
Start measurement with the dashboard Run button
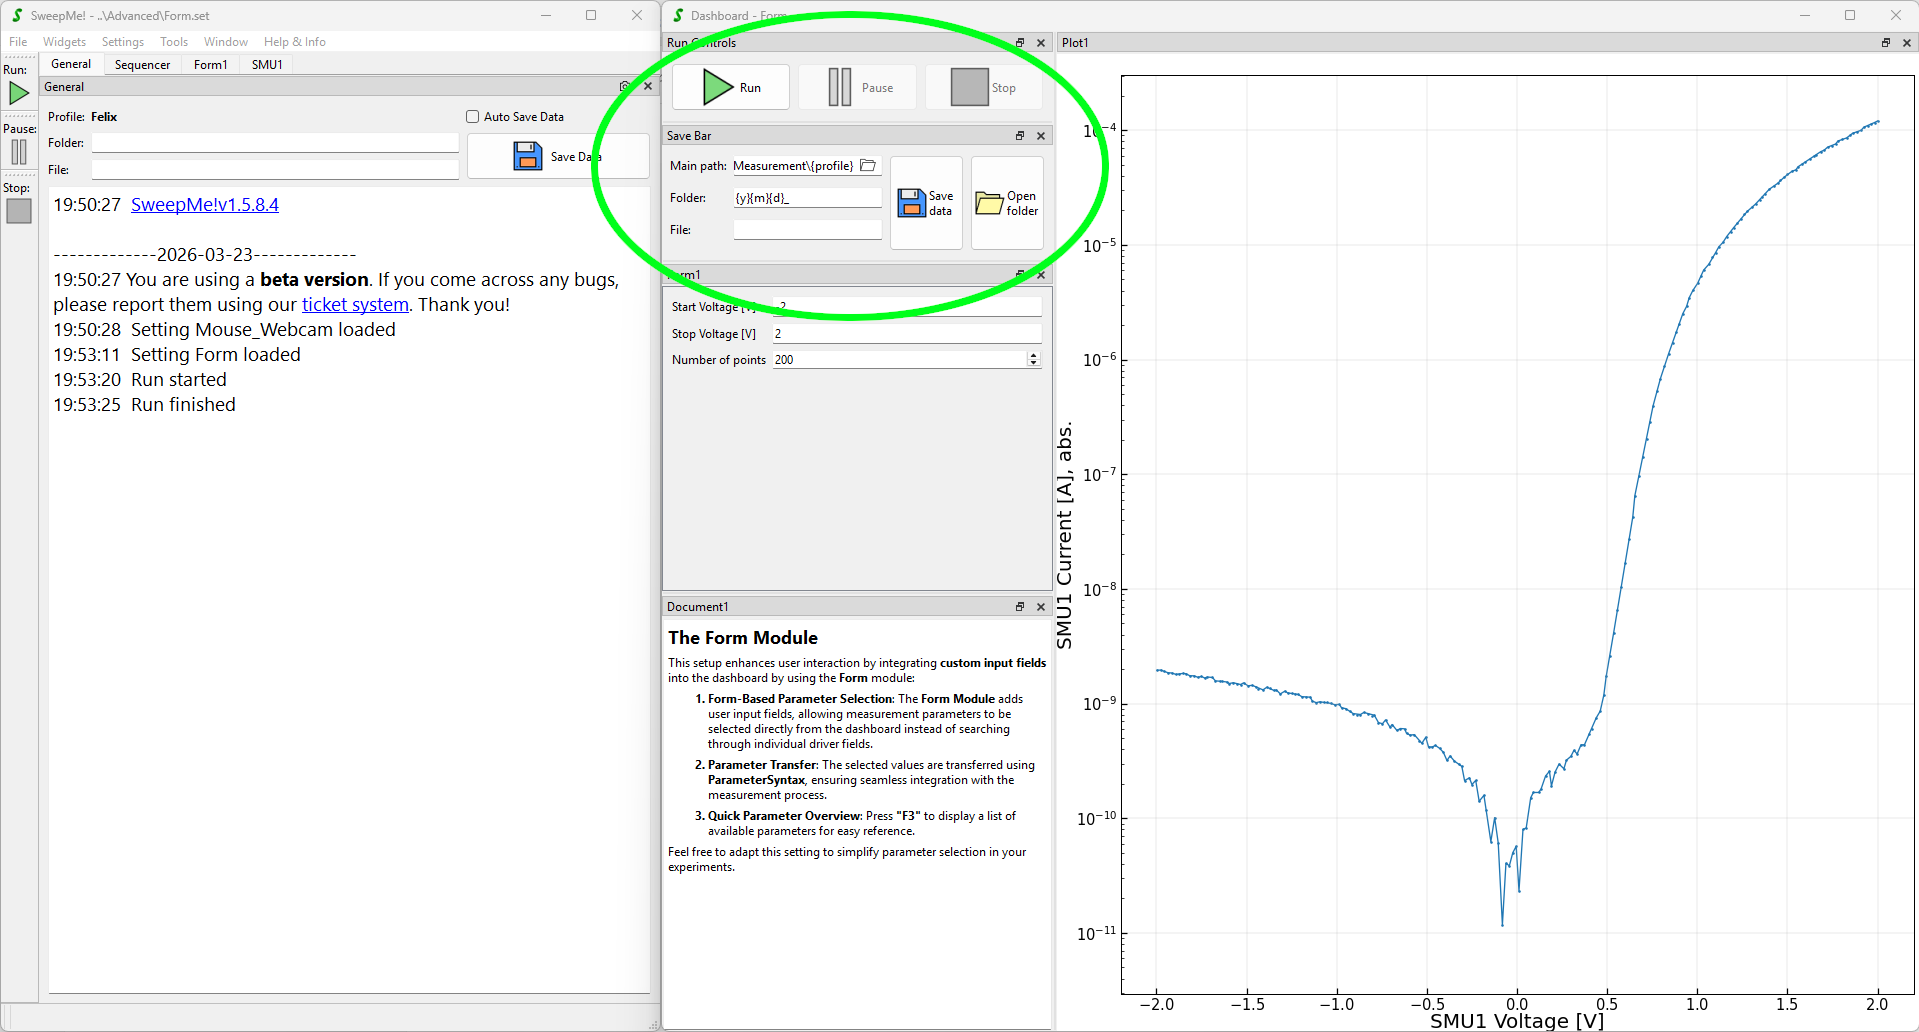pos(731,88)
